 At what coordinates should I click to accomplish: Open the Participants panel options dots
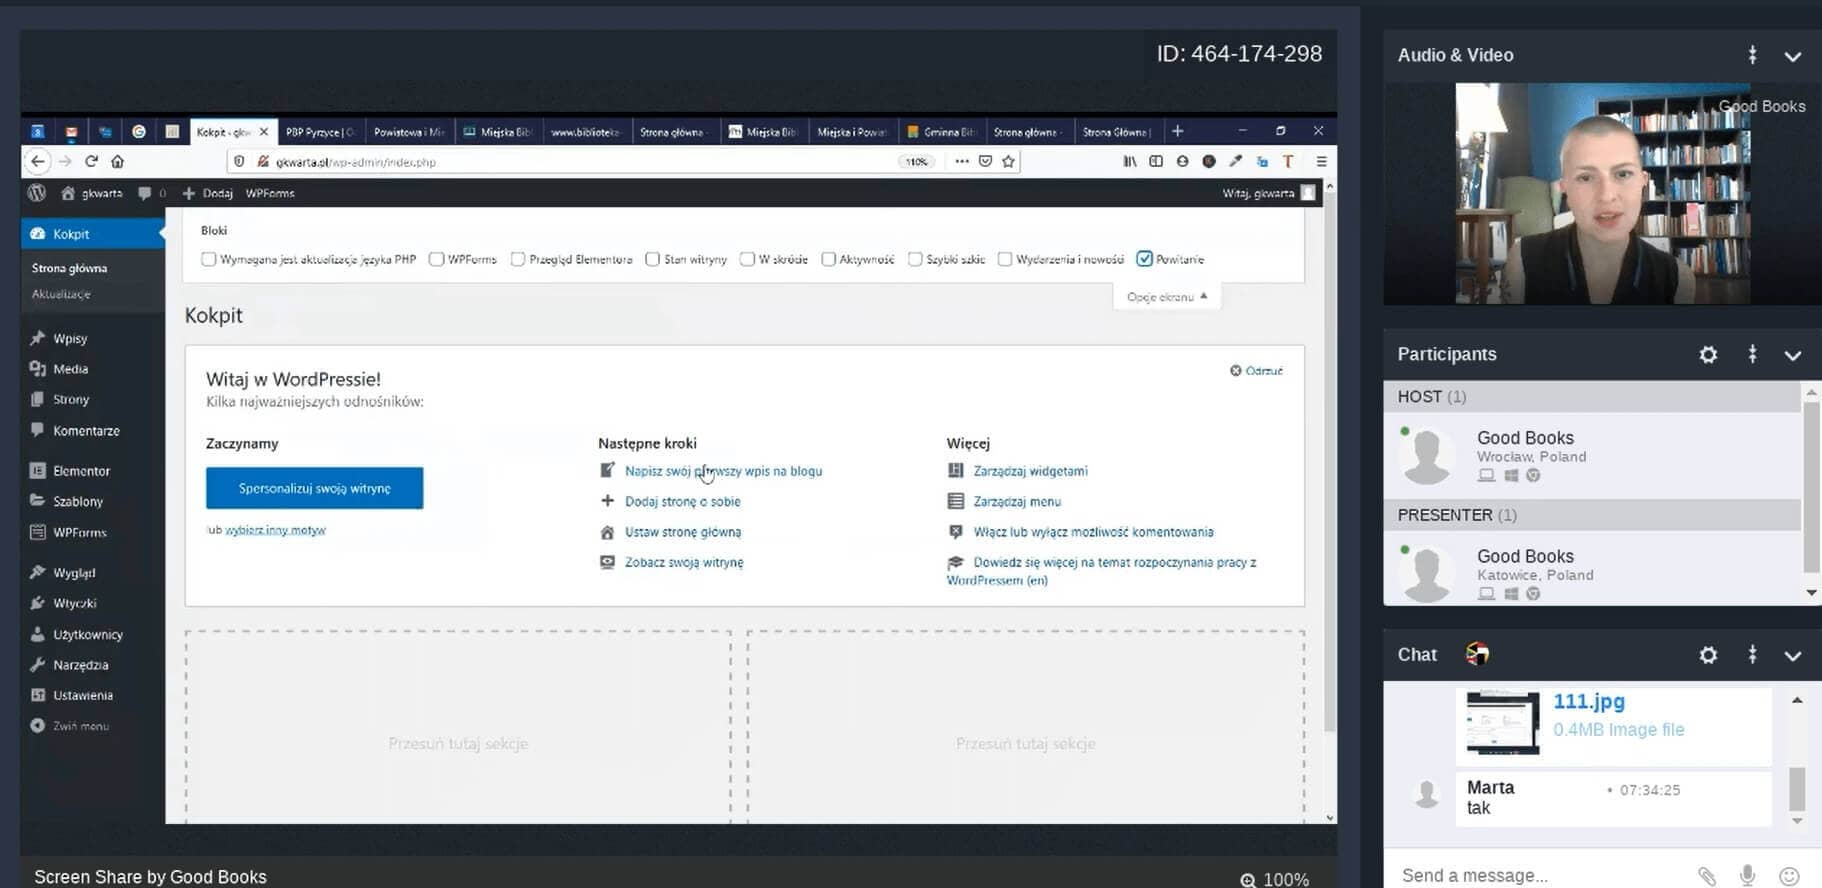click(x=1752, y=354)
